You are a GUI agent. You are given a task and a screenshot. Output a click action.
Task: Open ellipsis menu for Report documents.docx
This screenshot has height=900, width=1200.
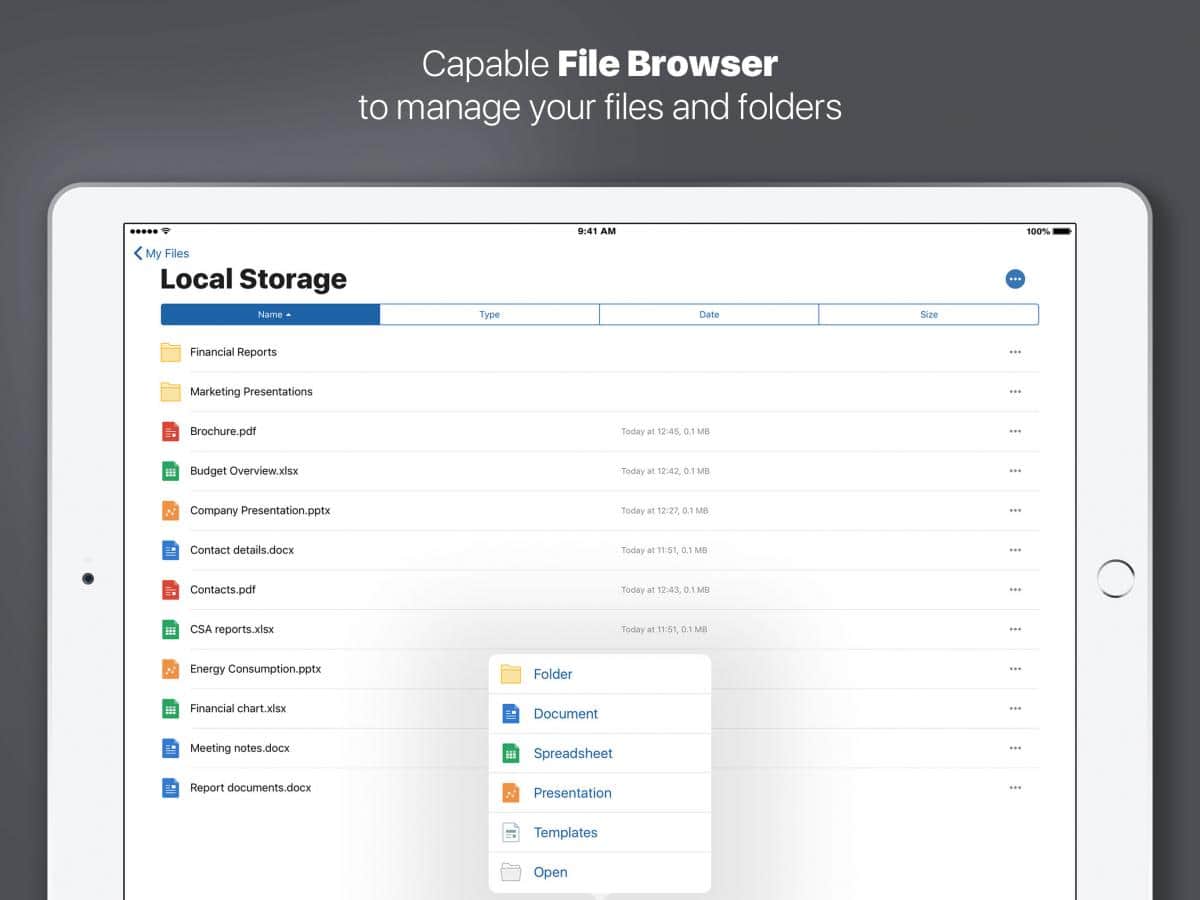point(1015,788)
